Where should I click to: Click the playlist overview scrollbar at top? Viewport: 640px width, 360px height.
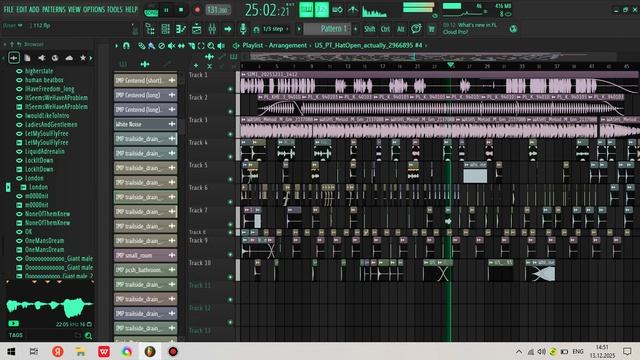pyautogui.click(x=433, y=56)
